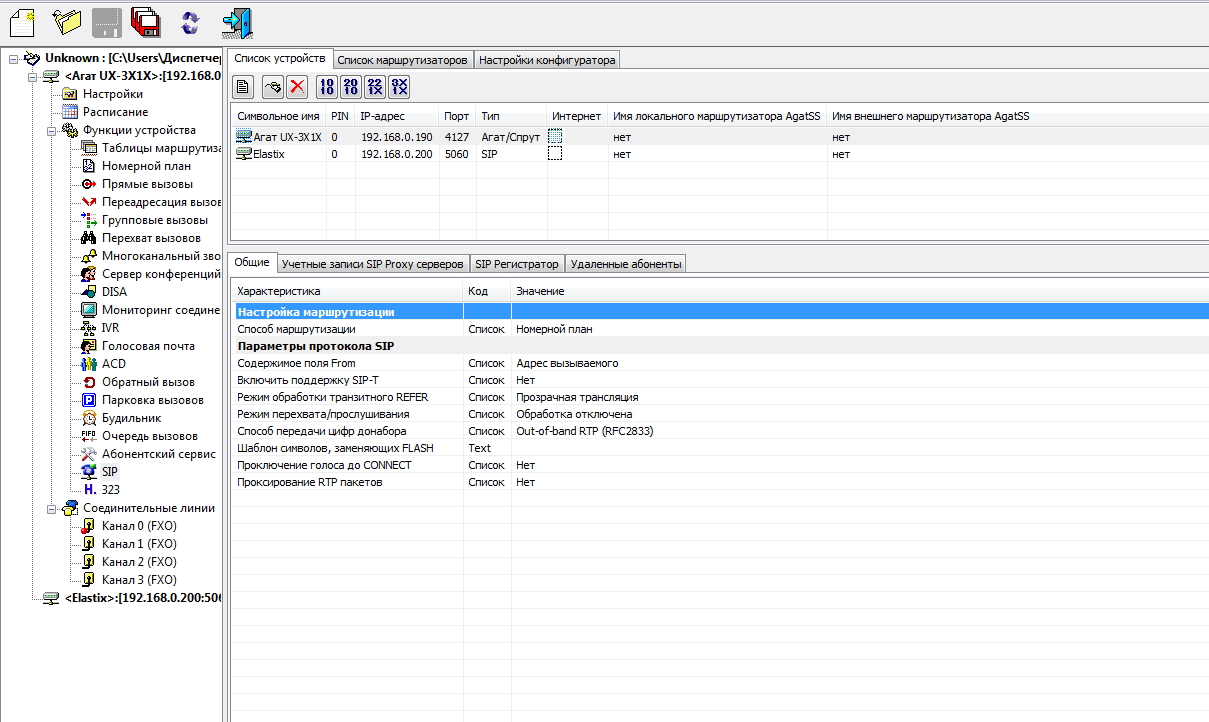Screen dimensions: 1209x722
Task: Collapse the Агат UX-3X1X device node
Action: (31, 76)
